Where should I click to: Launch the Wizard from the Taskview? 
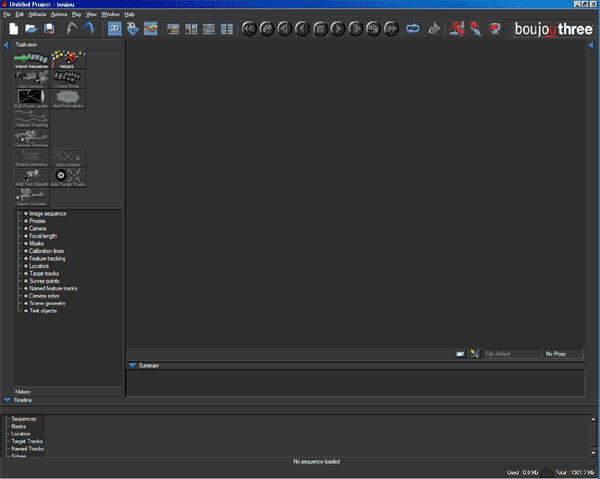pyautogui.click(x=68, y=59)
